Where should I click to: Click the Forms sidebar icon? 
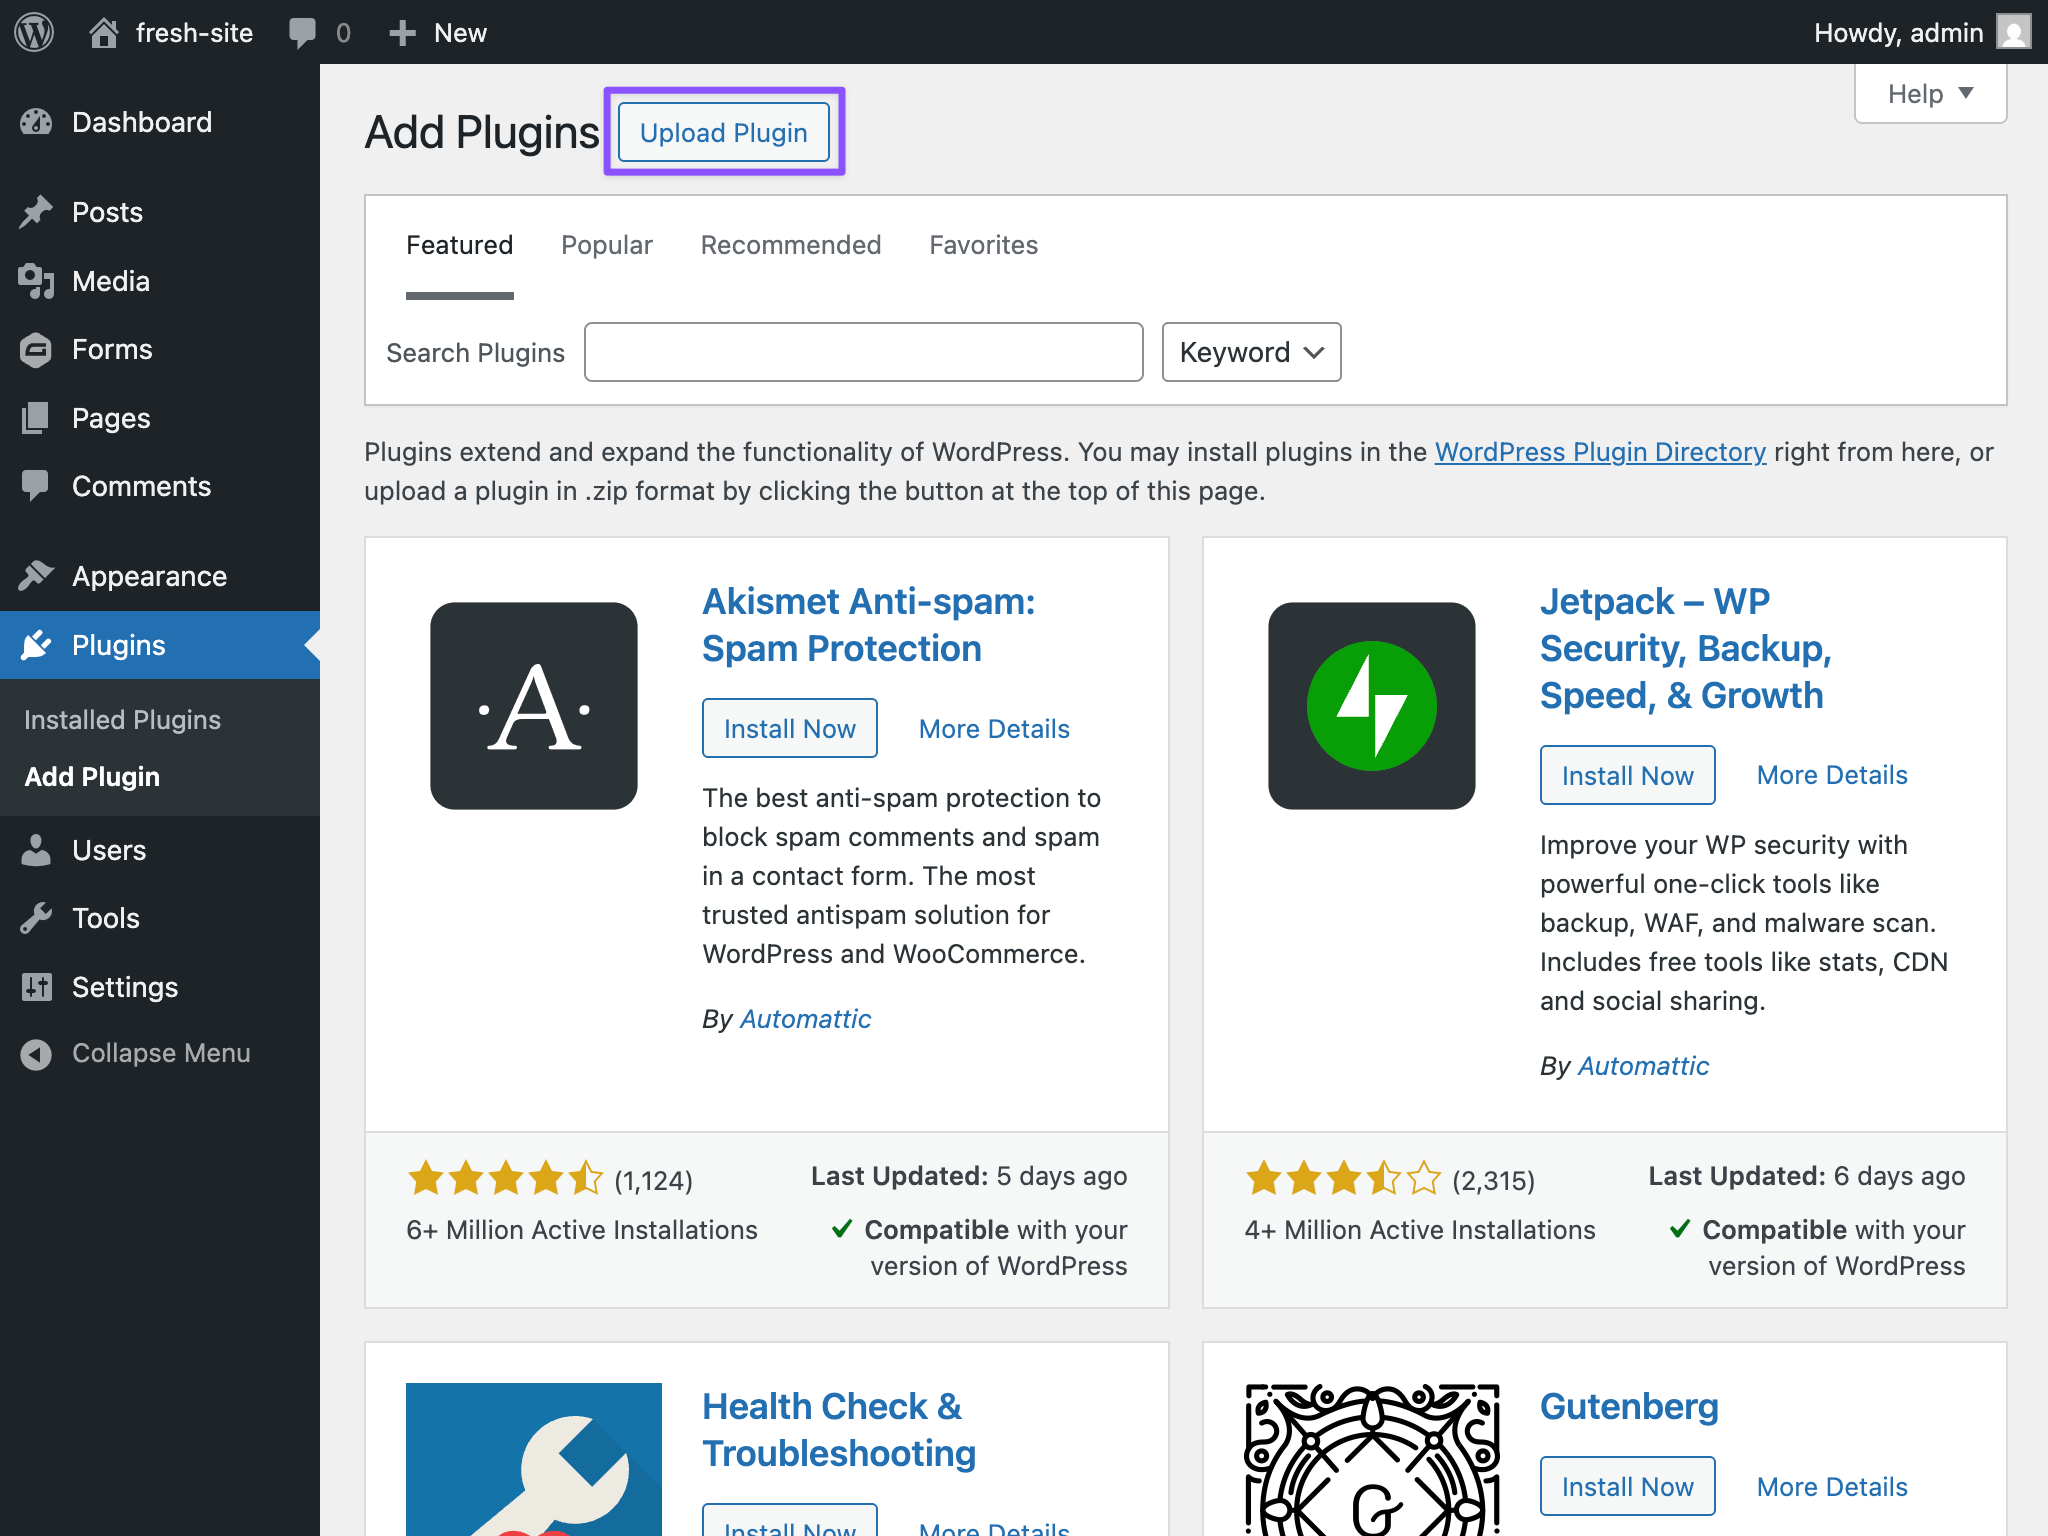[x=36, y=350]
